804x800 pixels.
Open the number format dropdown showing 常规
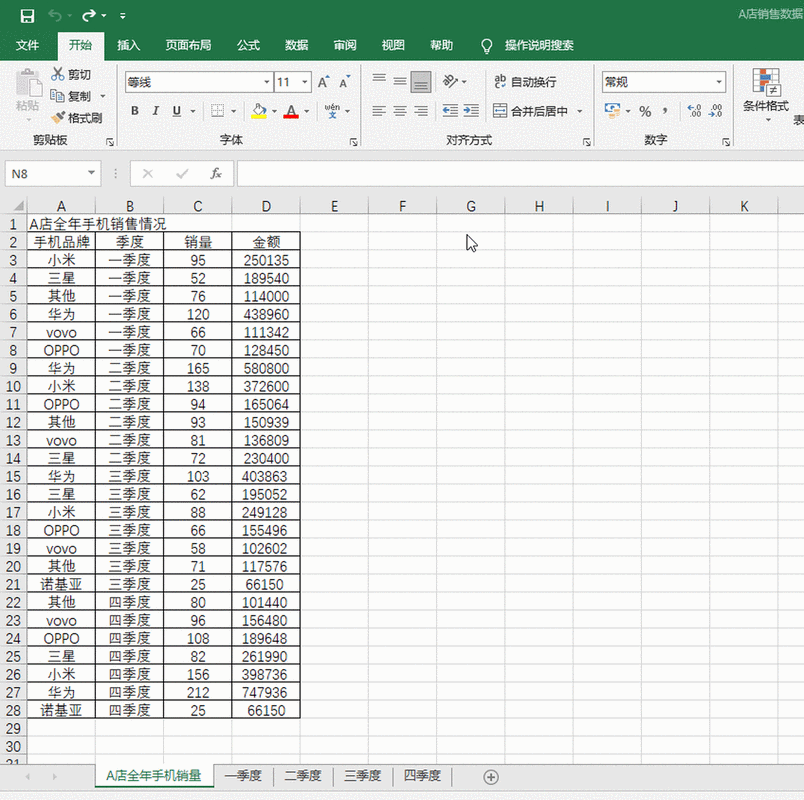[718, 81]
